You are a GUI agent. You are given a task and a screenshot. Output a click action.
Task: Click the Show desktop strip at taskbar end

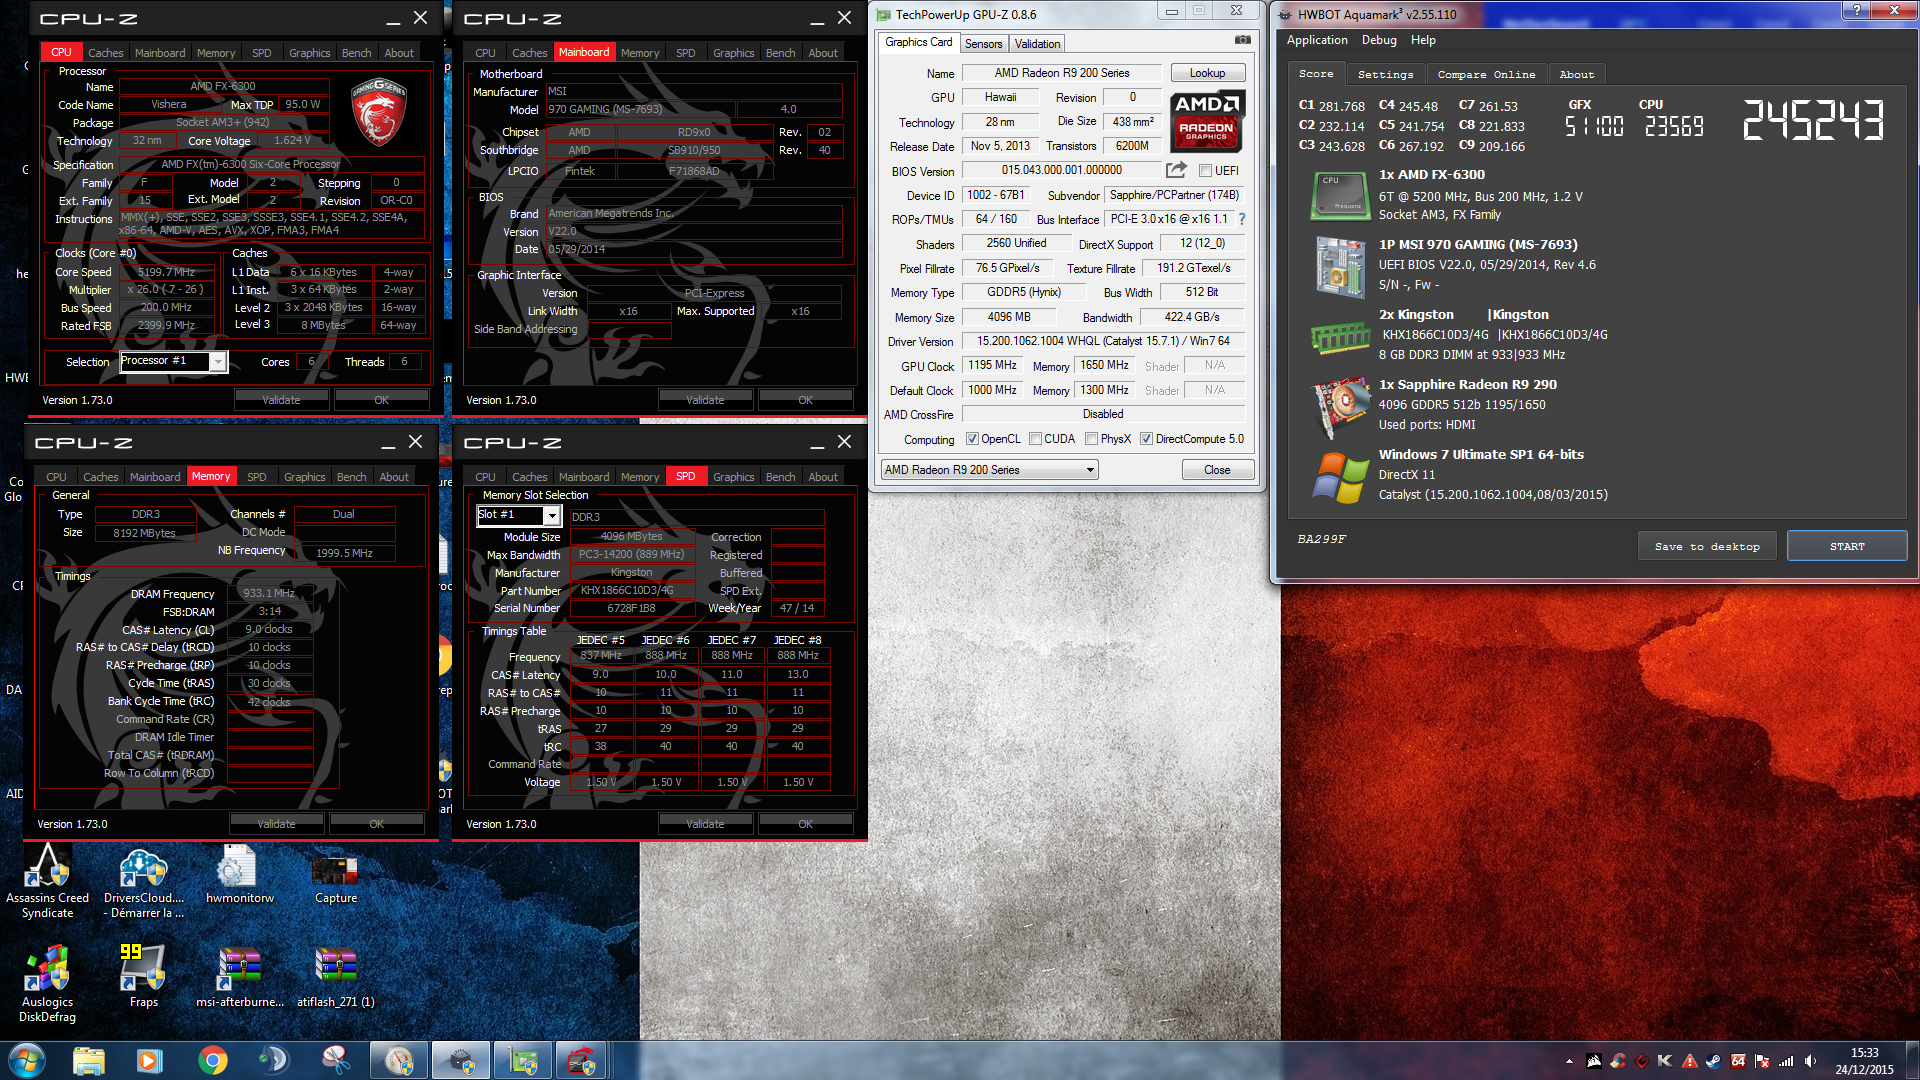tap(1912, 1061)
